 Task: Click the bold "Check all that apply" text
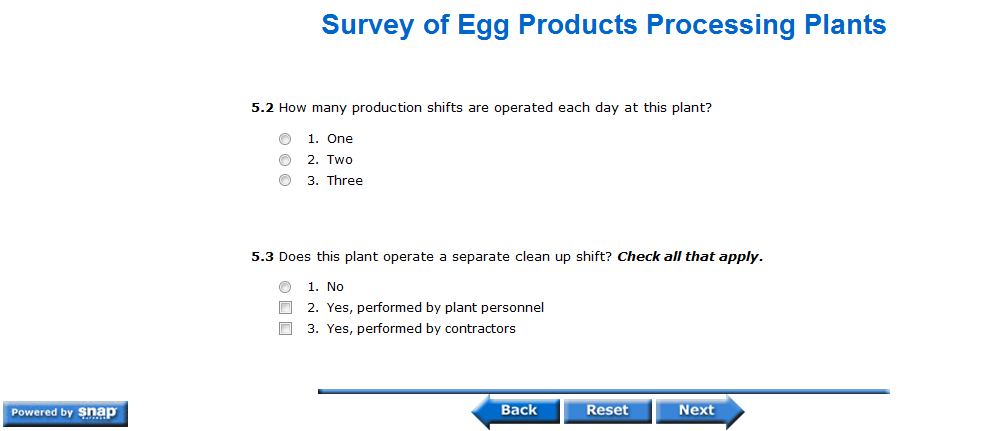[690, 257]
